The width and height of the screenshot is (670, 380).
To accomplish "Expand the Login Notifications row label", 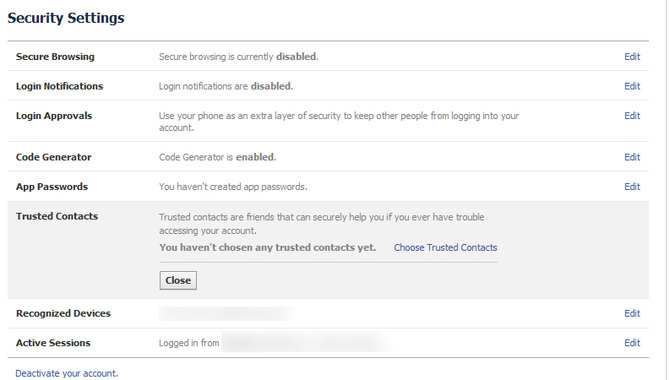I will pos(59,86).
